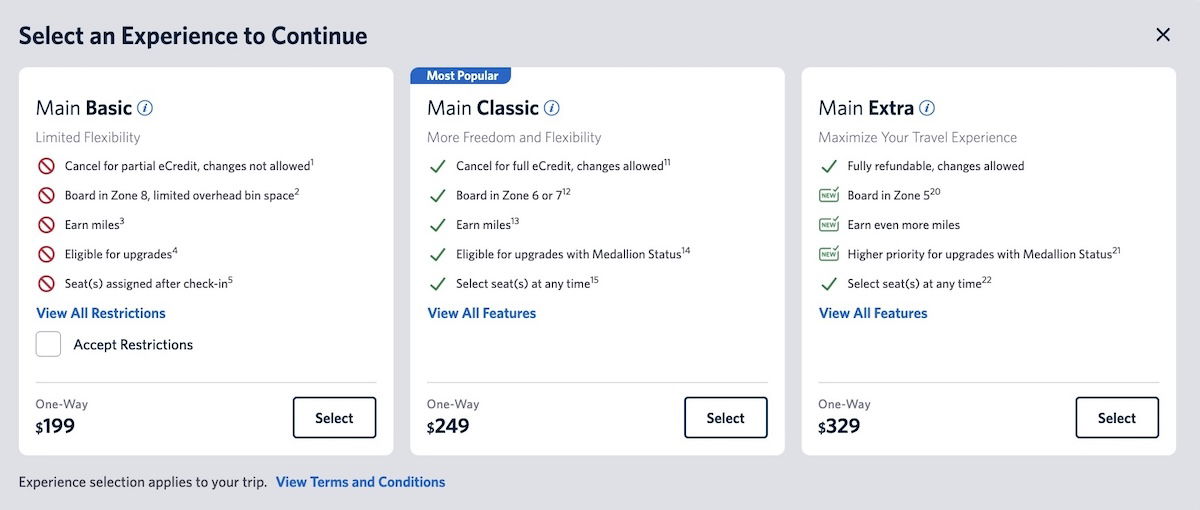The width and height of the screenshot is (1200, 510).
Task: Click the NEW badge beside Board in Zone 5
Action: [x=828, y=195]
